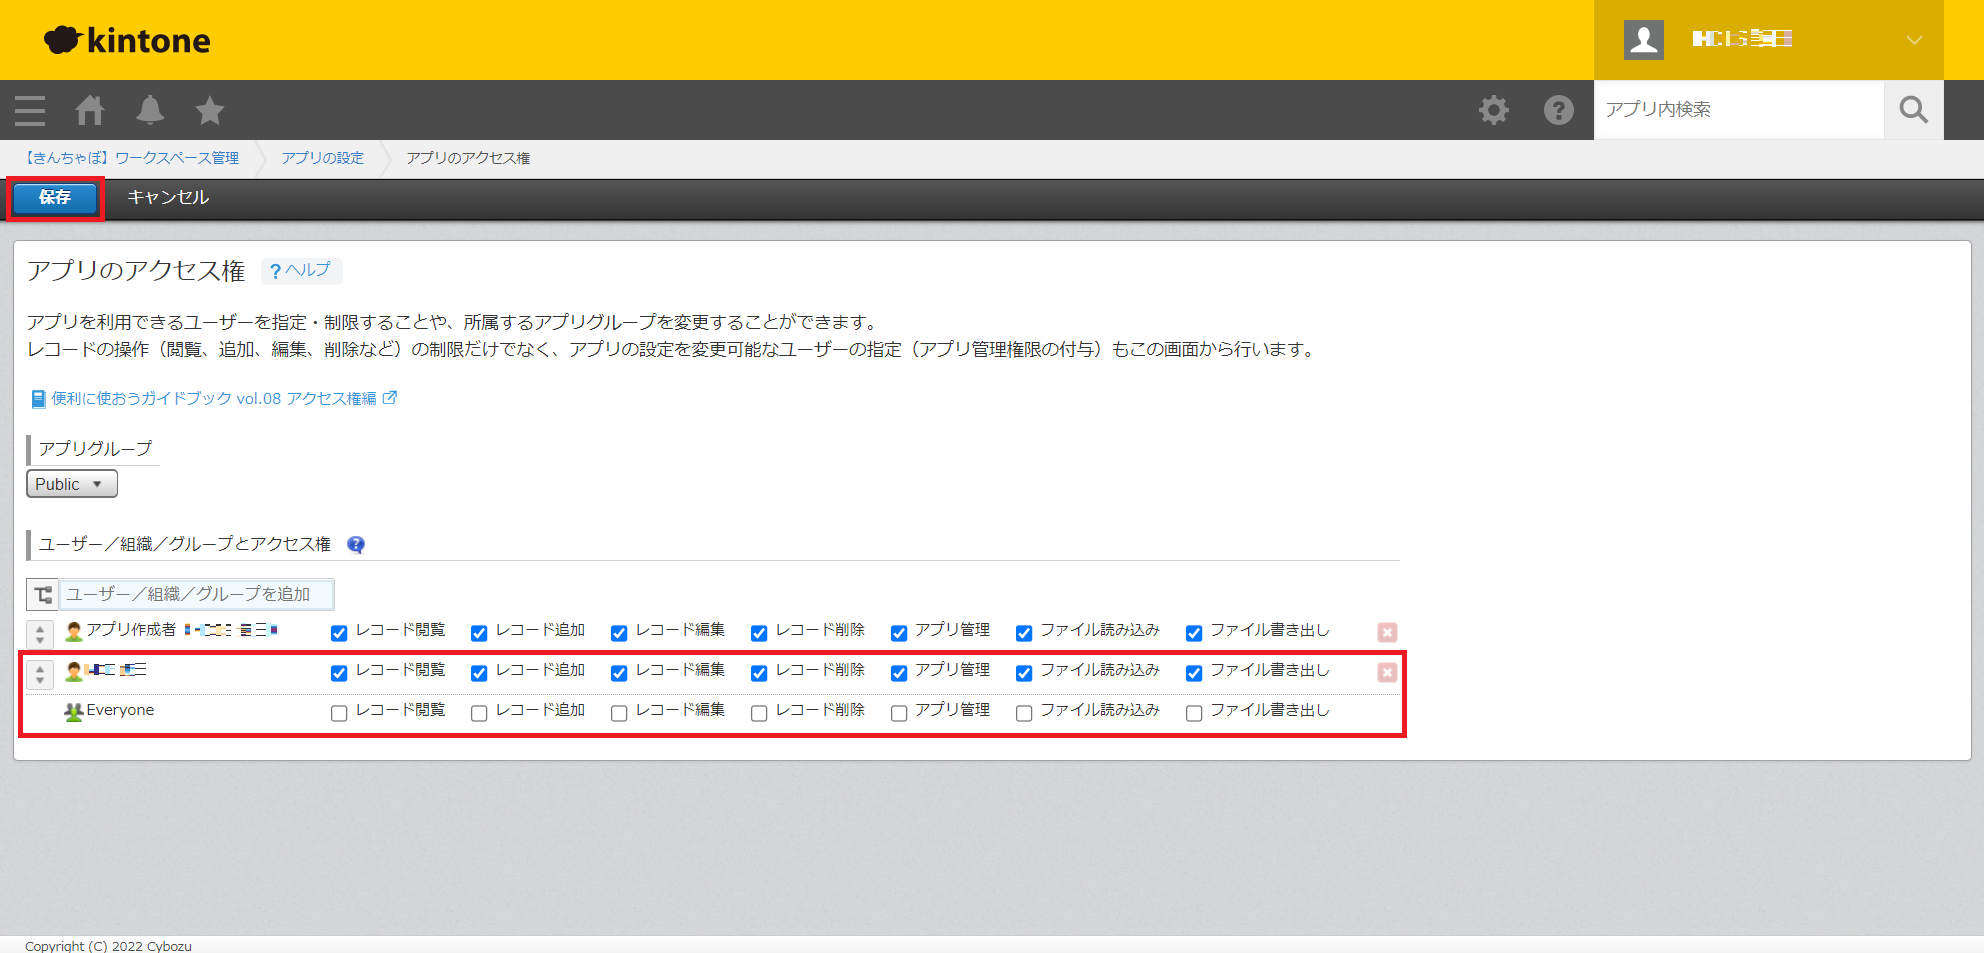This screenshot has height=953, width=1984.
Task: Delete the アプリ作成者 permission row
Action: coord(1387,632)
